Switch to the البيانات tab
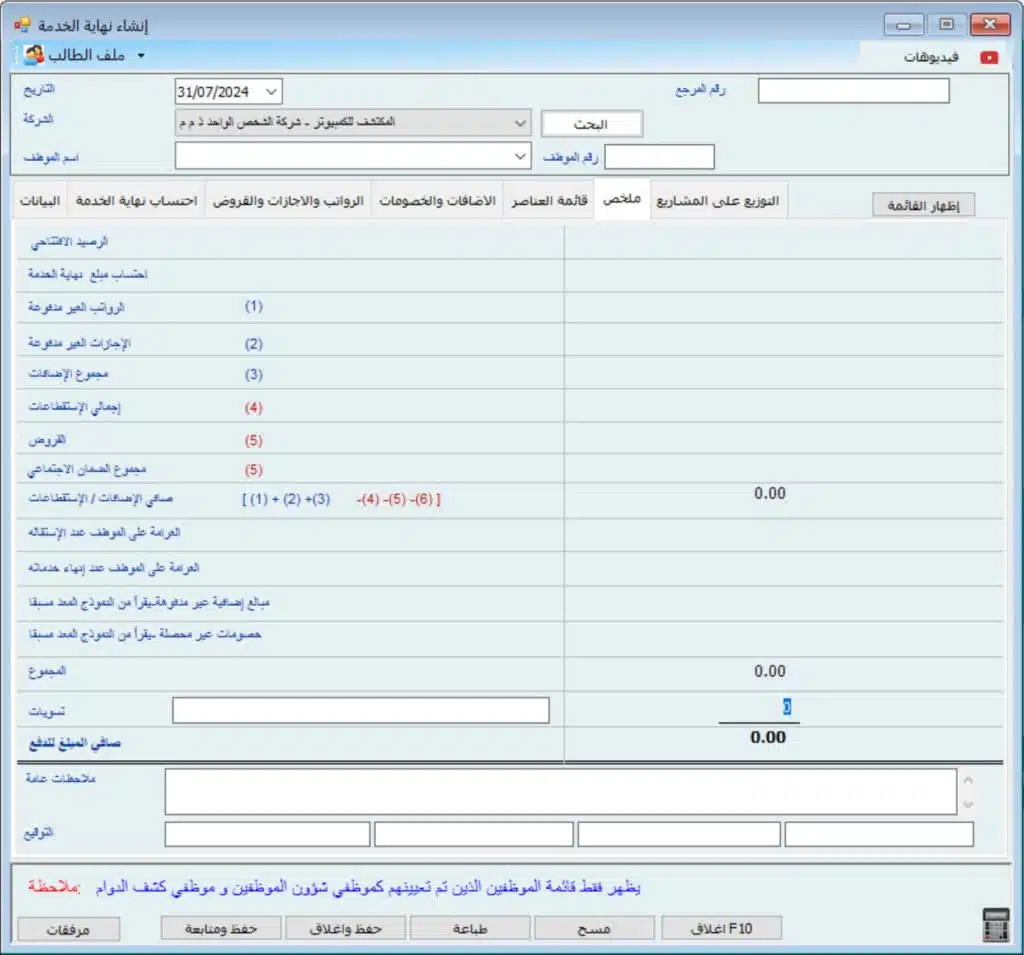The width and height of the screenshot is (1024, 955). tap(39, 200)
